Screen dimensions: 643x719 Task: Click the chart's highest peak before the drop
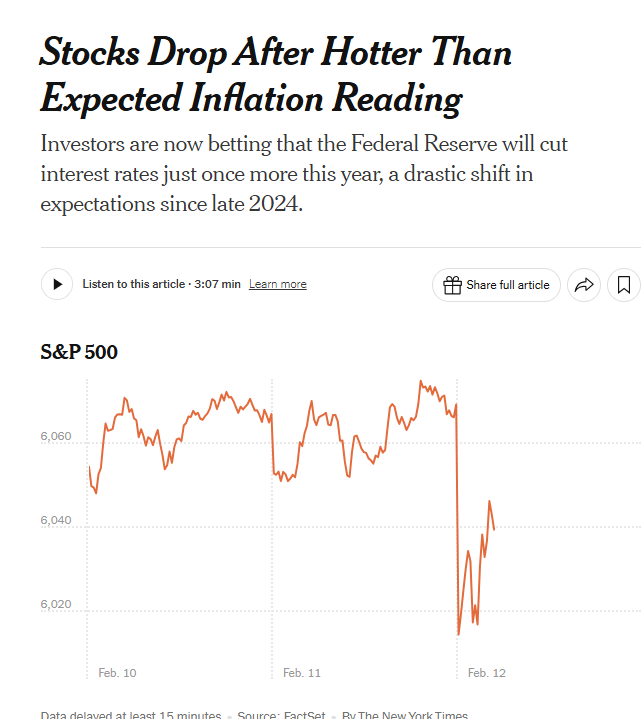pyautogui.click(x=420, y=381)
